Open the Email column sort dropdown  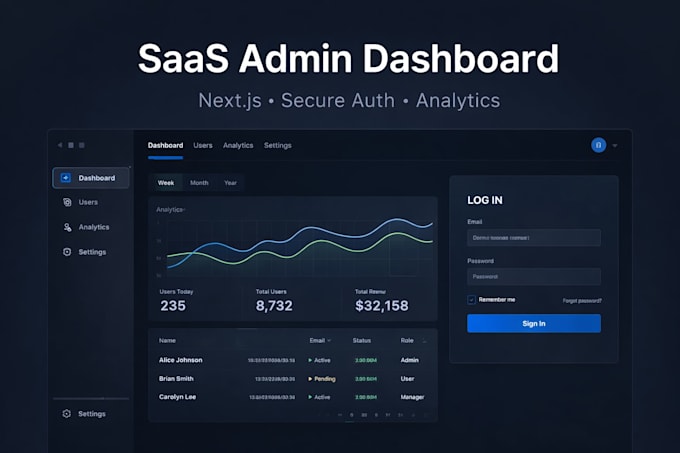click(329, 341)
